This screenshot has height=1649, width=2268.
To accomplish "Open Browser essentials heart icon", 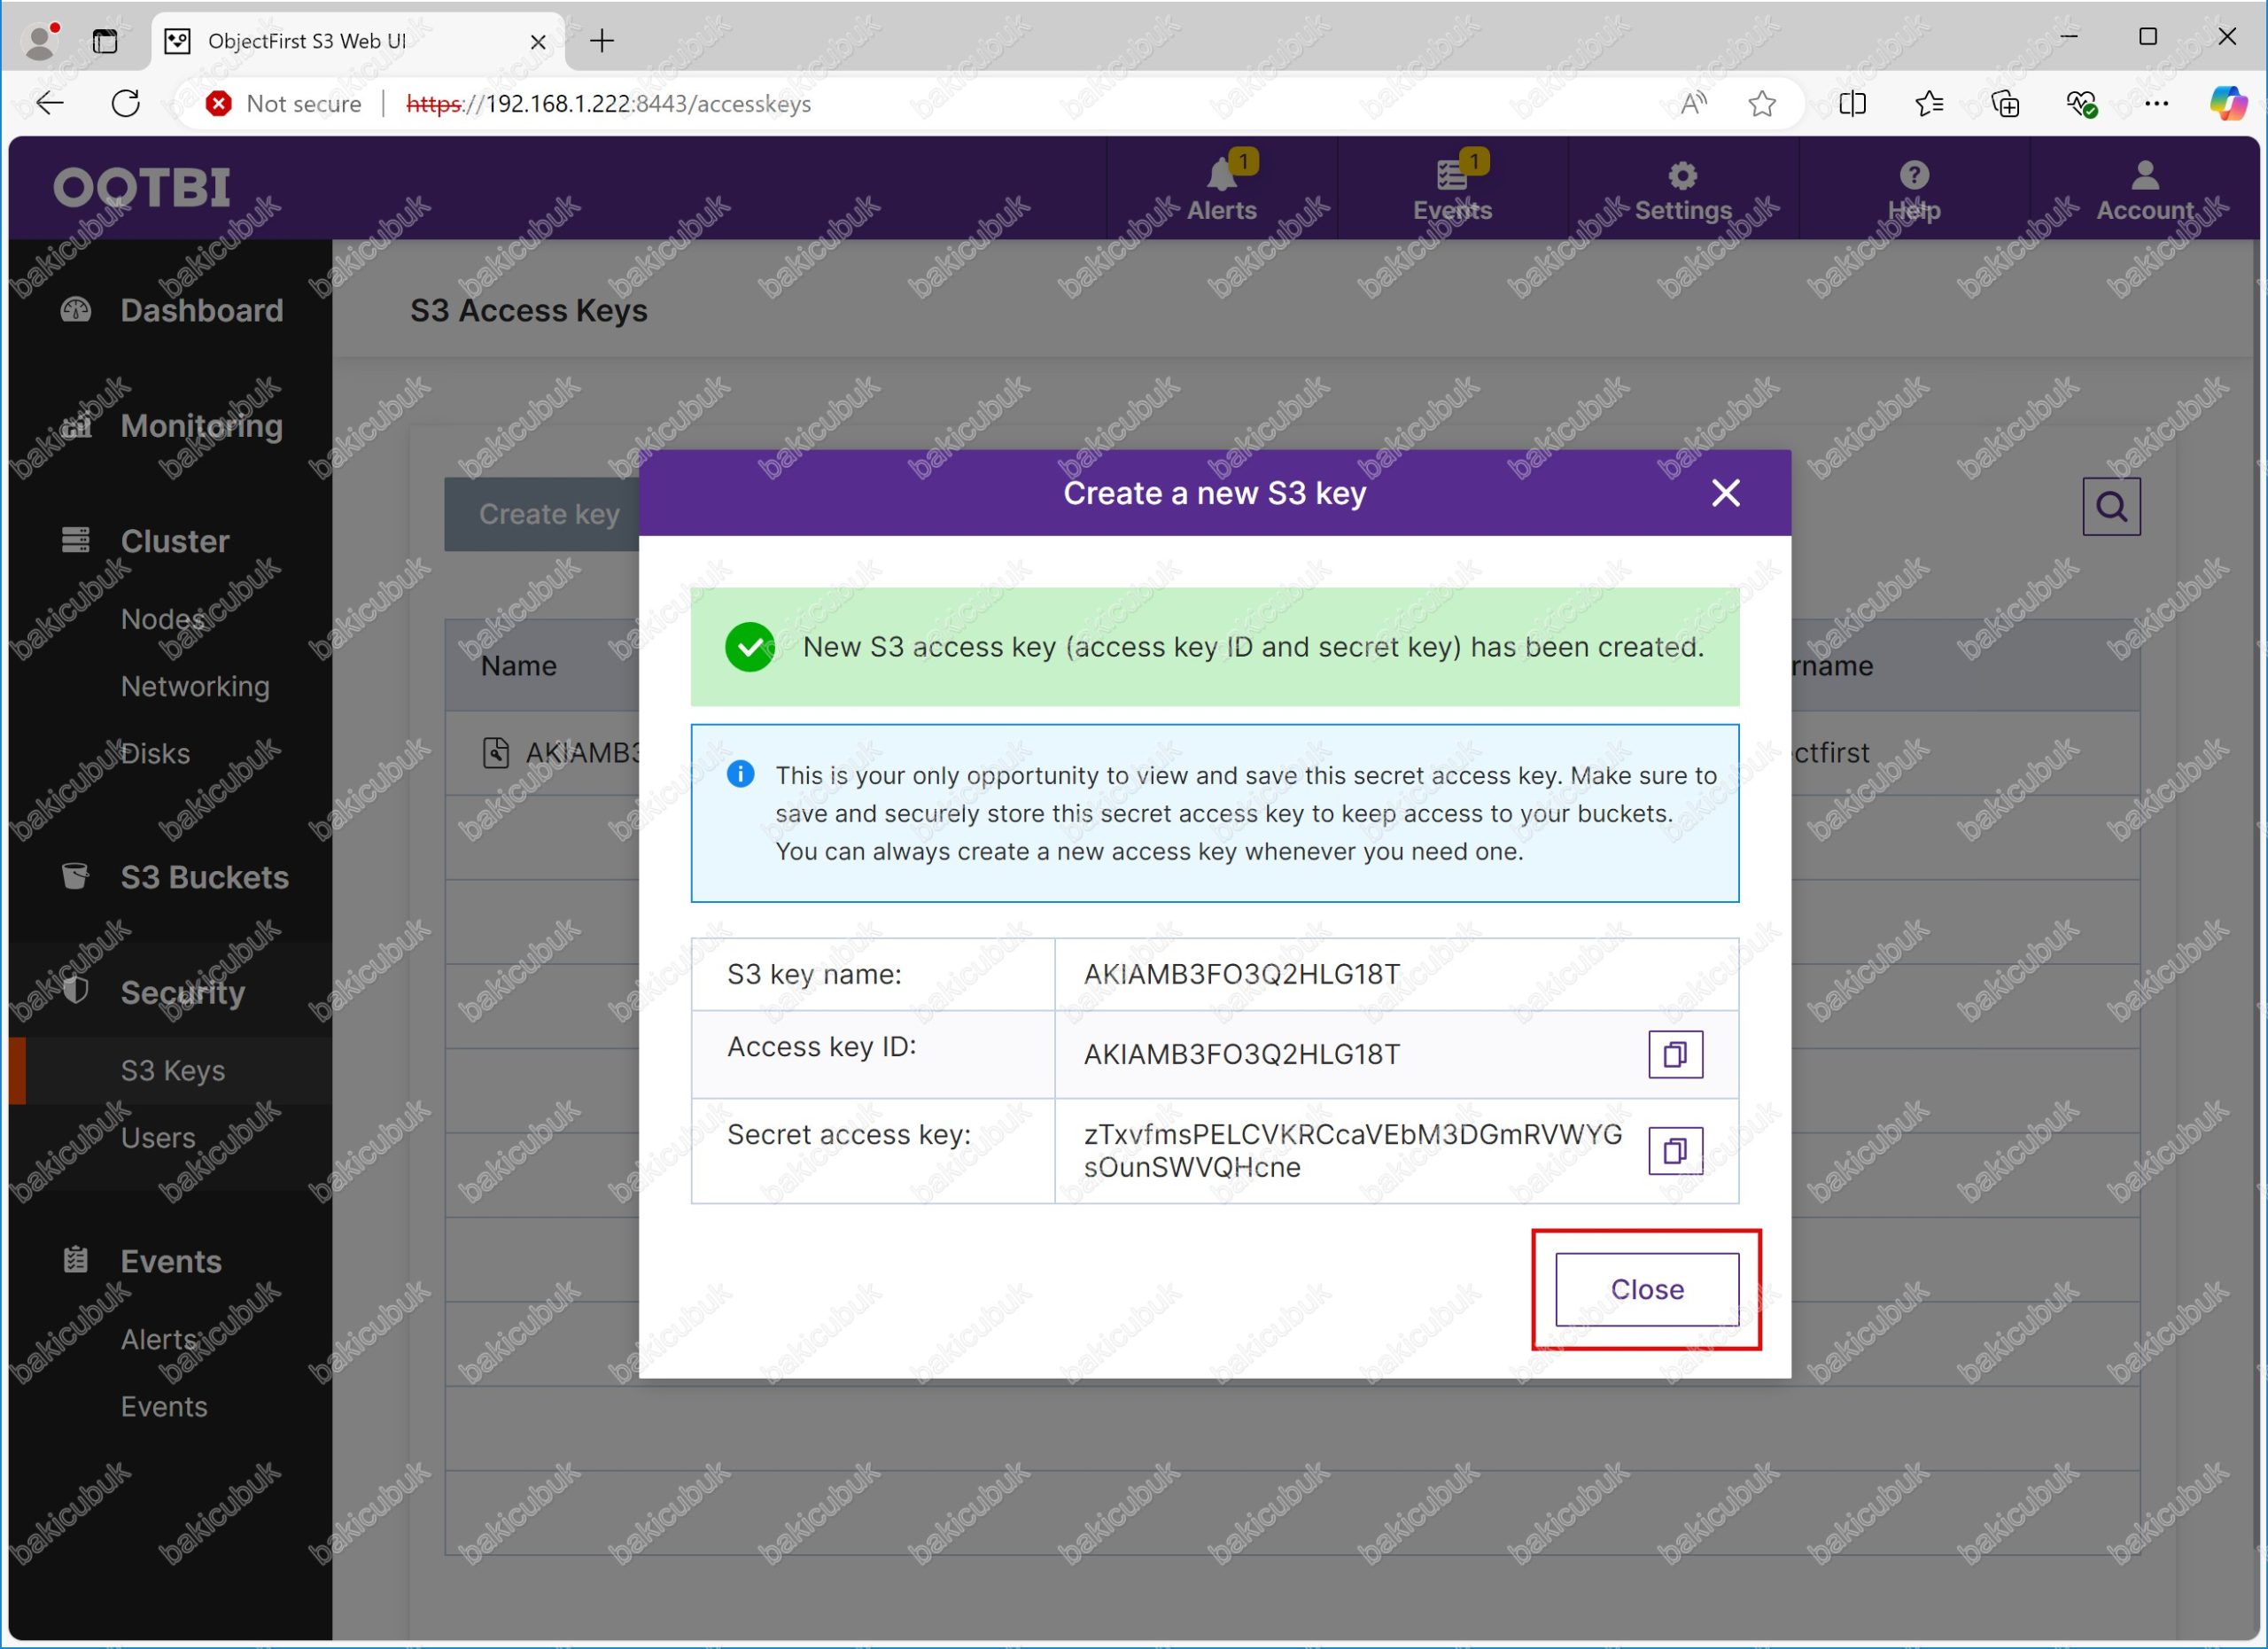I will [2081, 103].
